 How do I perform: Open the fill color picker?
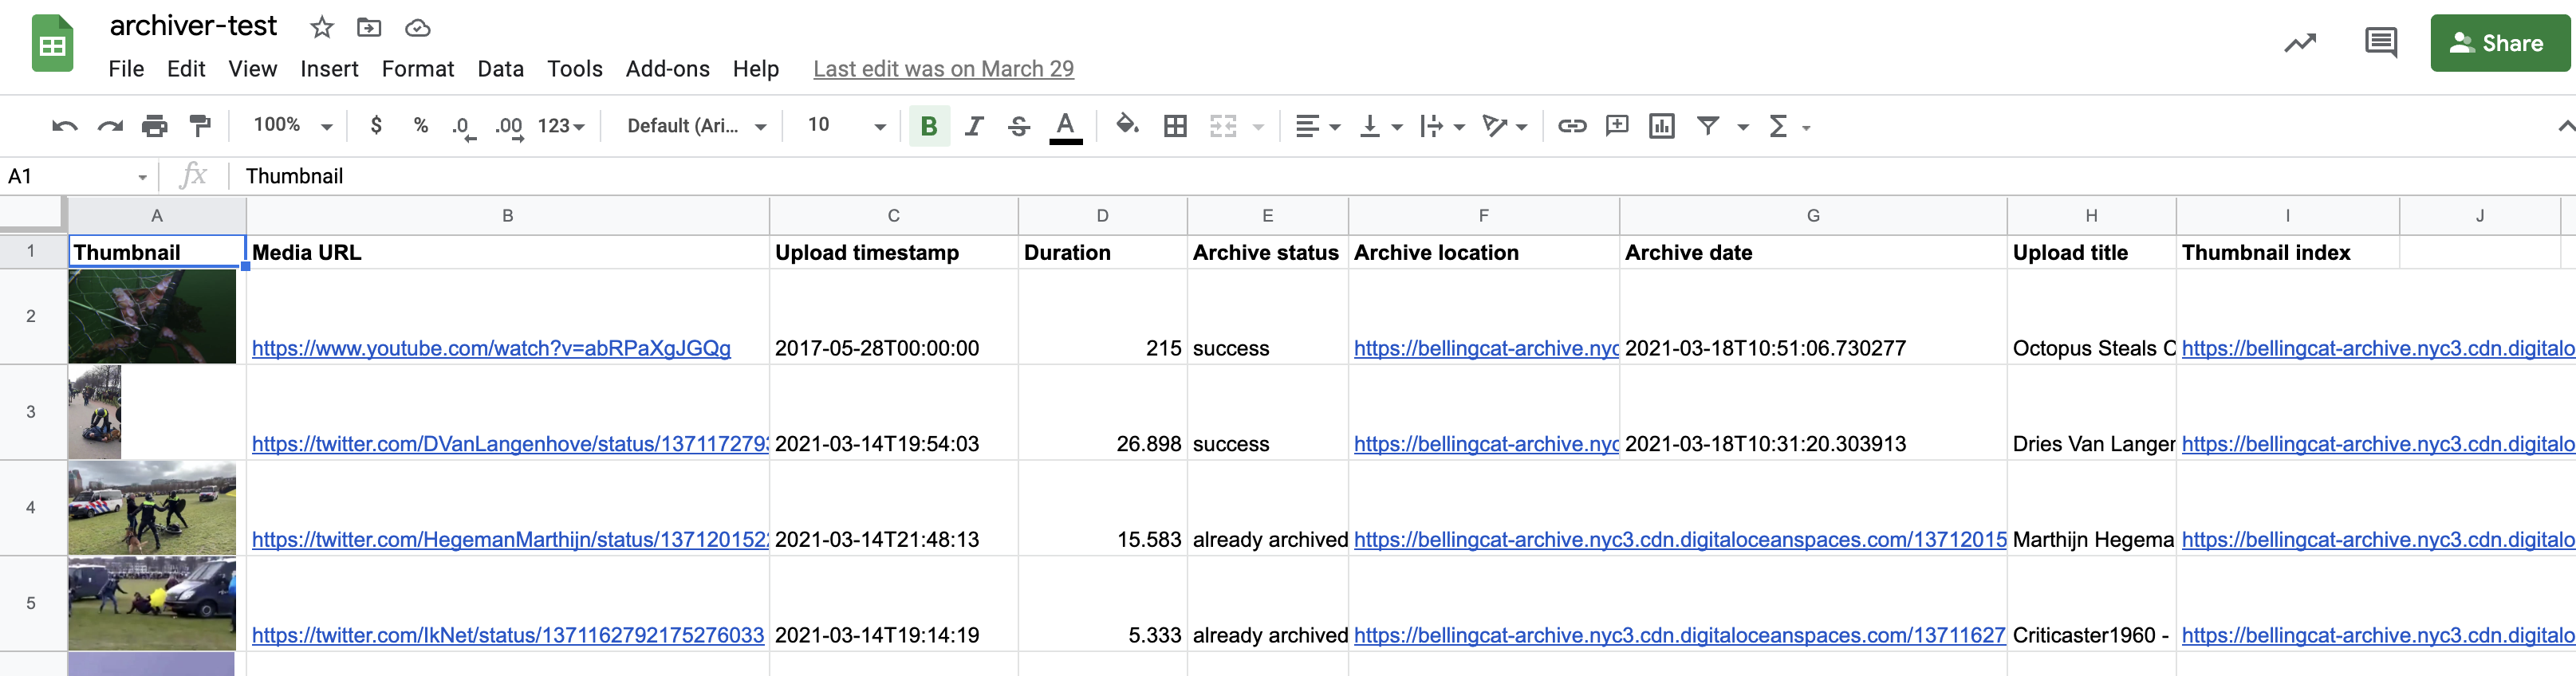tap(1127, 126)
